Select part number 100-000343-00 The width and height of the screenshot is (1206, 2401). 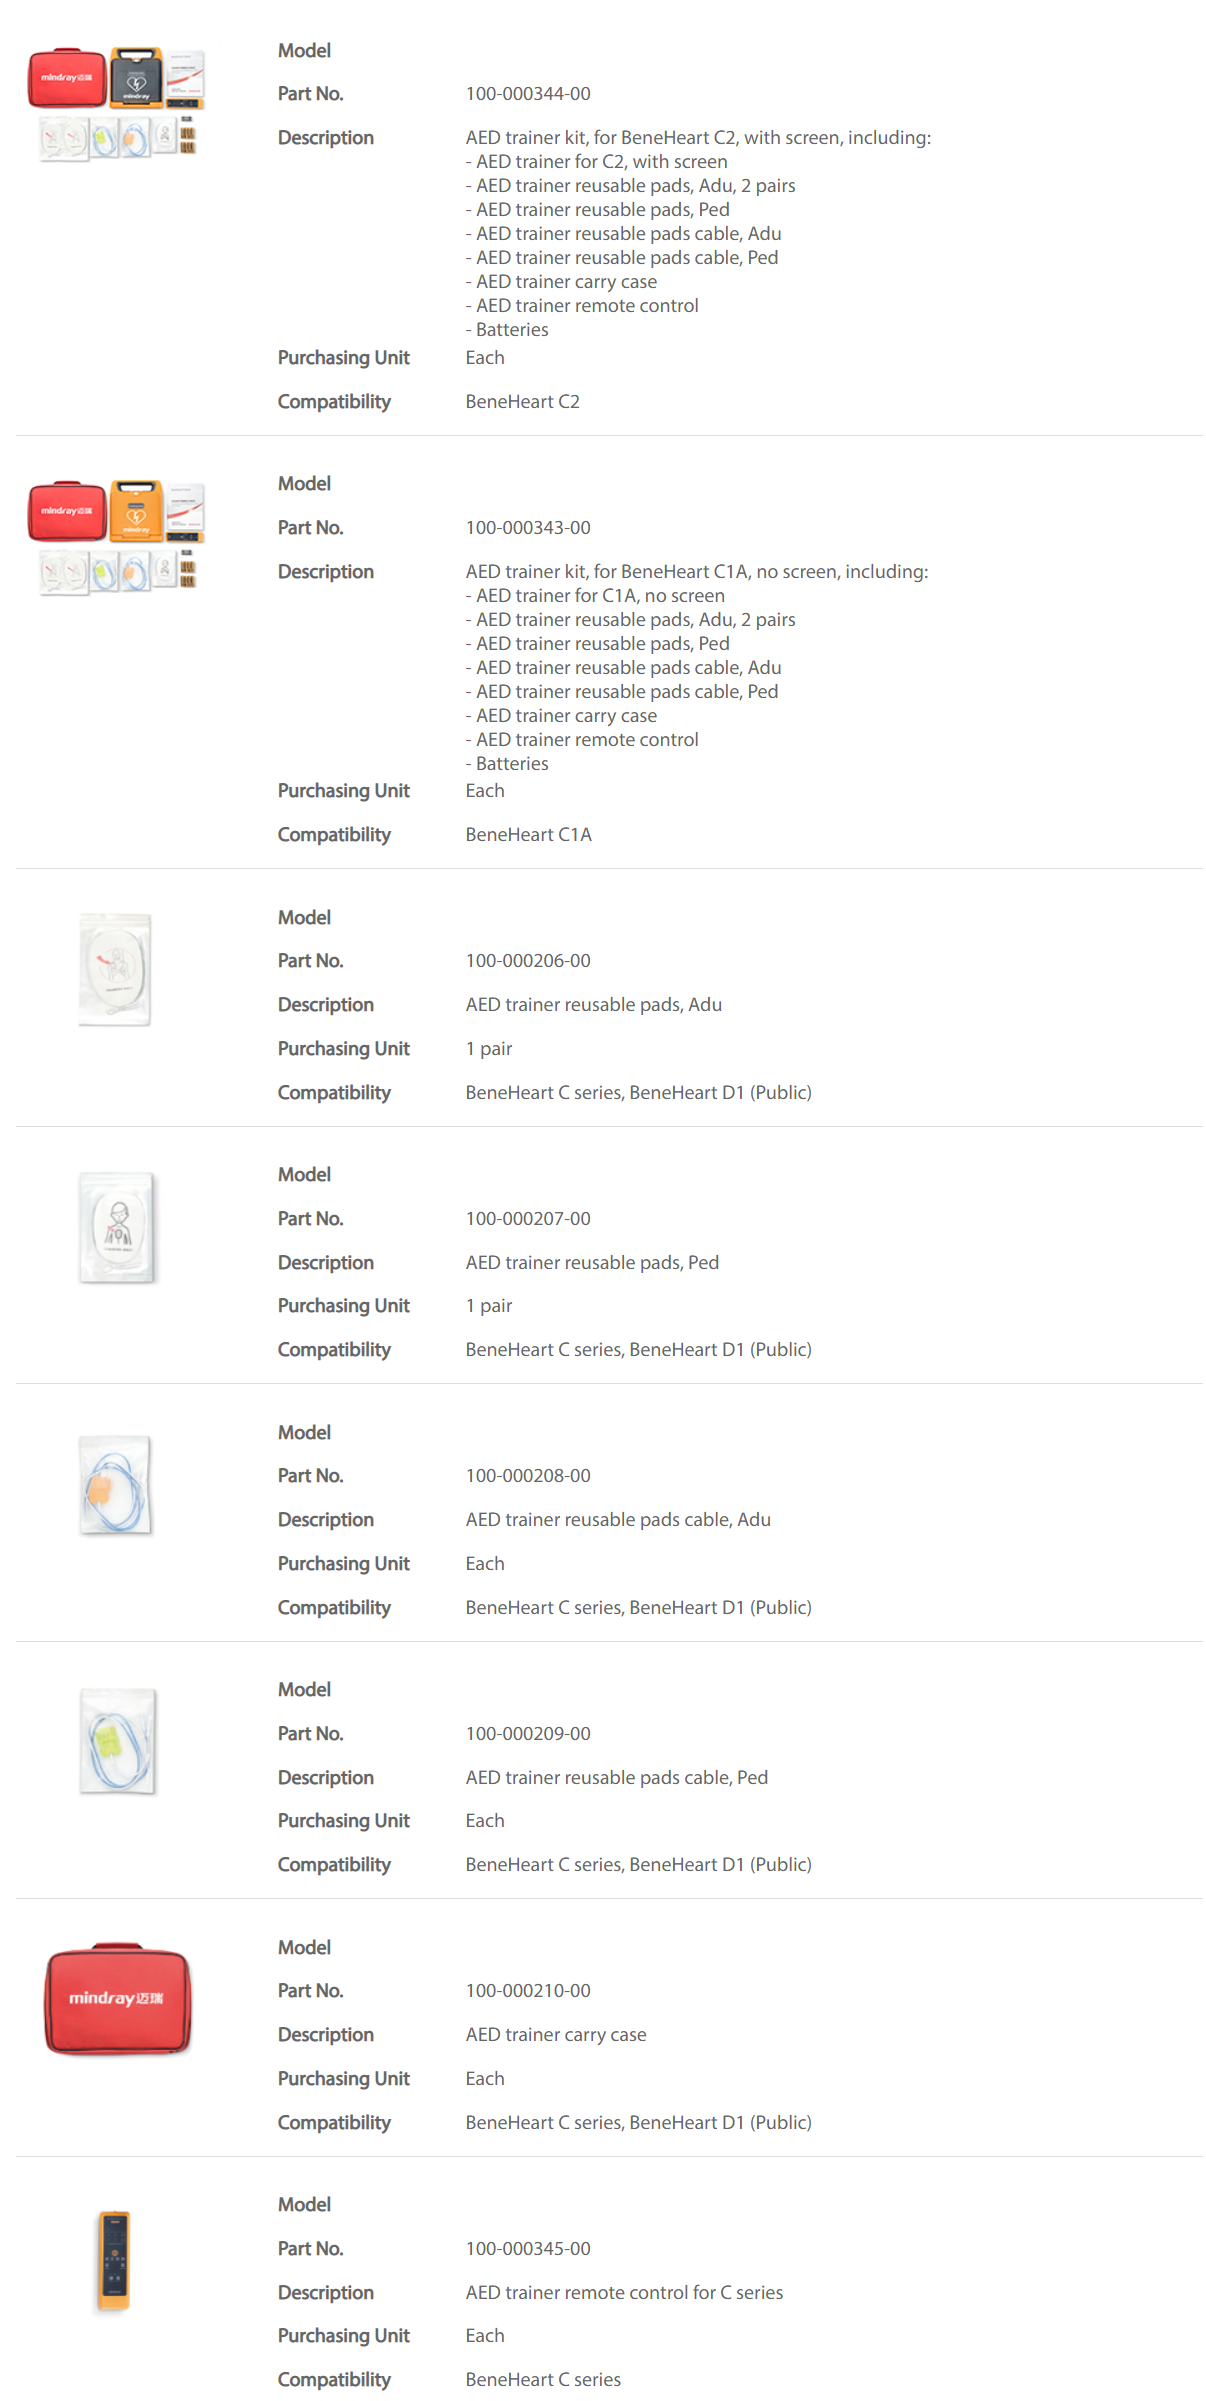coord(527,528)
